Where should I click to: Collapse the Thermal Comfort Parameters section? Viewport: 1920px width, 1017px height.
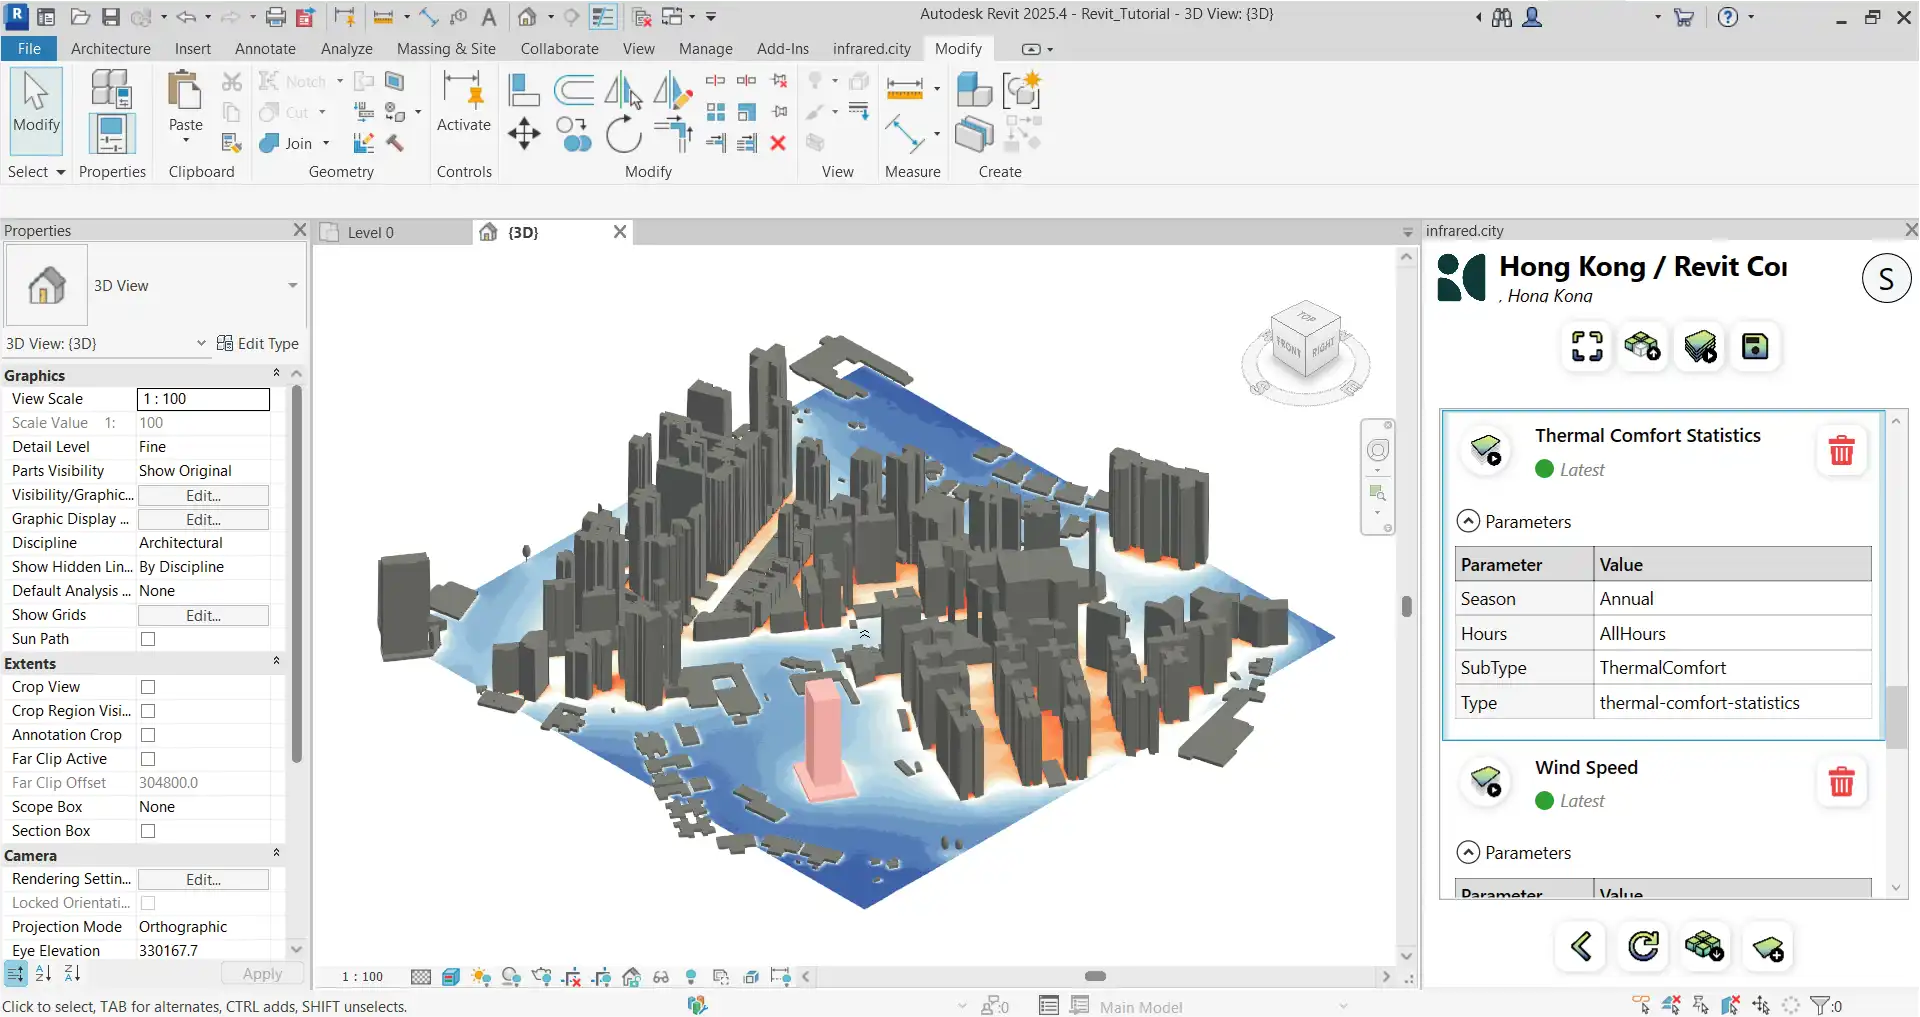coord(1468,521)
